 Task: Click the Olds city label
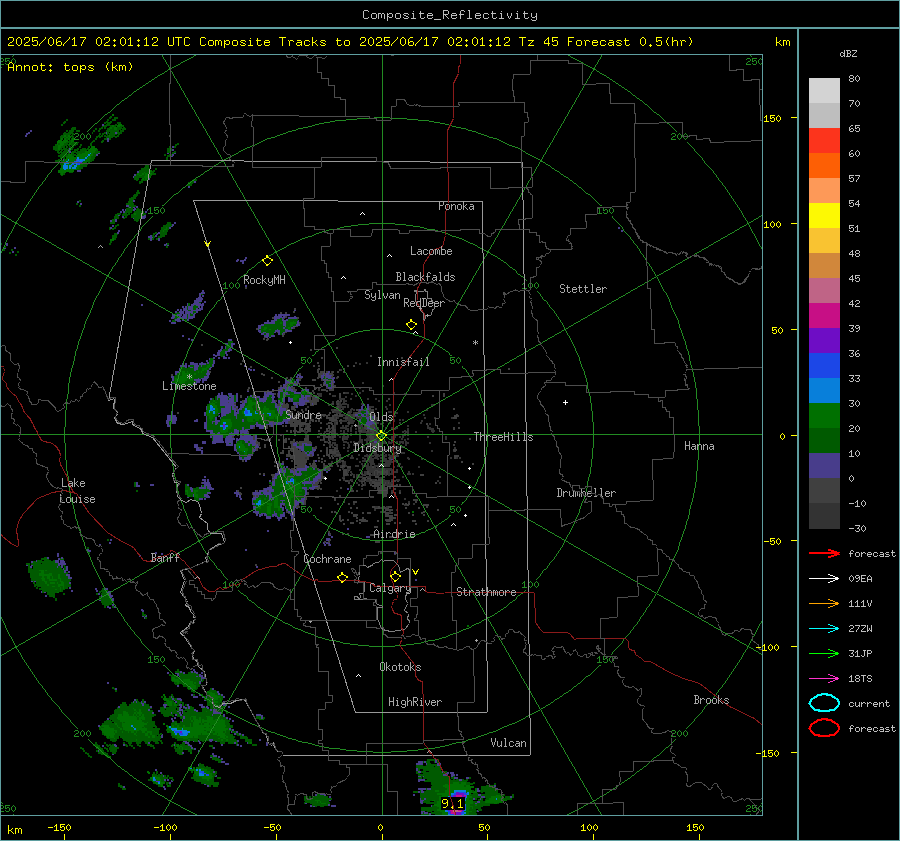click(x=381, y=416)
